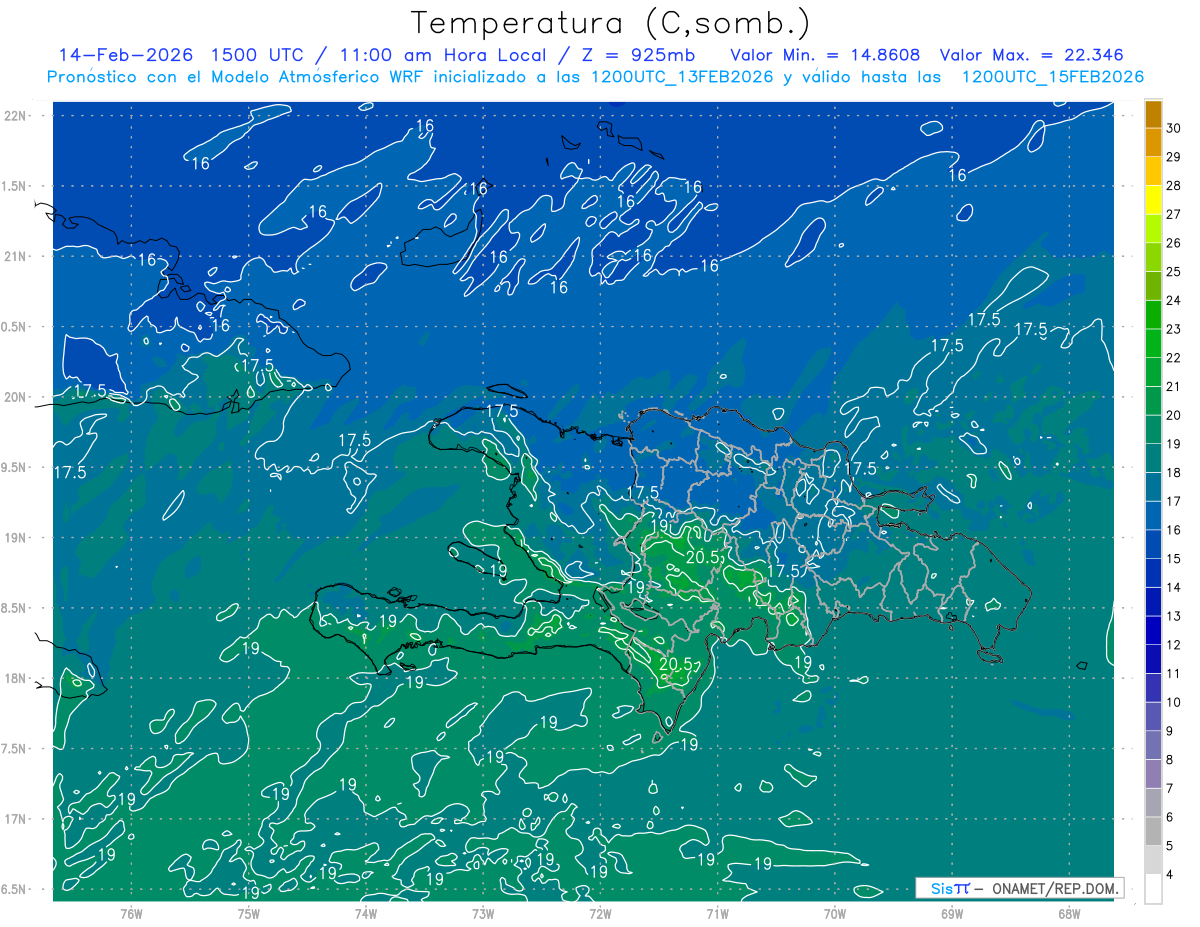Click the color bar value "24"
1200x927 pixels.
click(x=1175, y=300)
